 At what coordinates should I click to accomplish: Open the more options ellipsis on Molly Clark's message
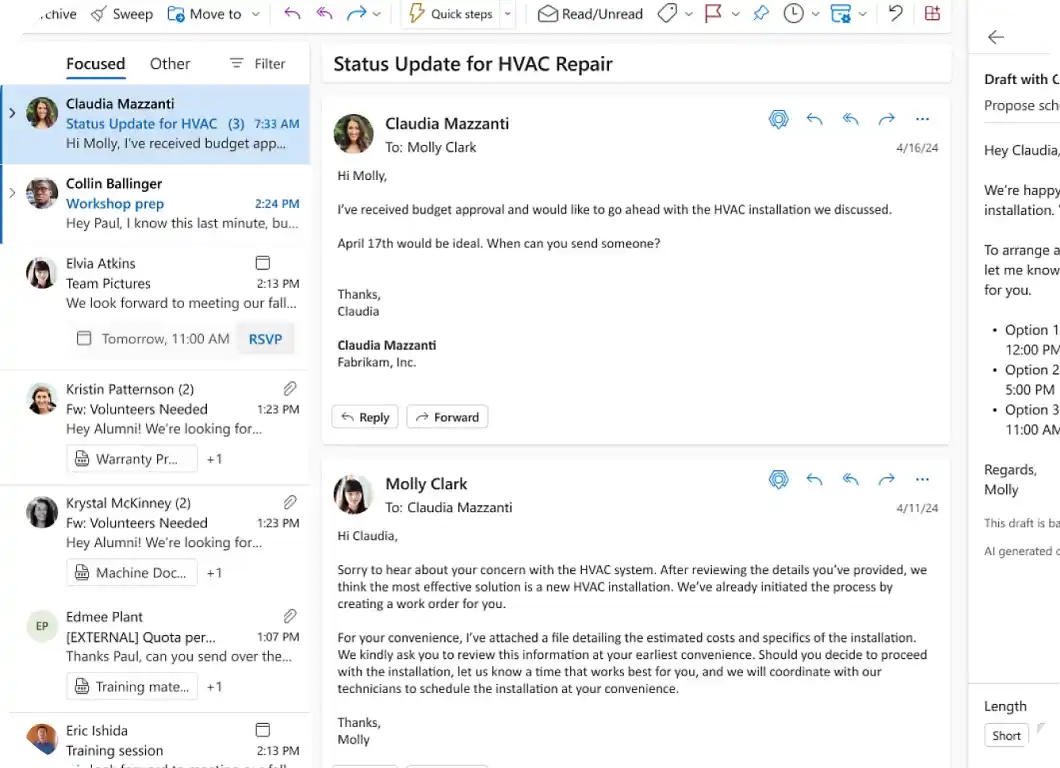922,479
